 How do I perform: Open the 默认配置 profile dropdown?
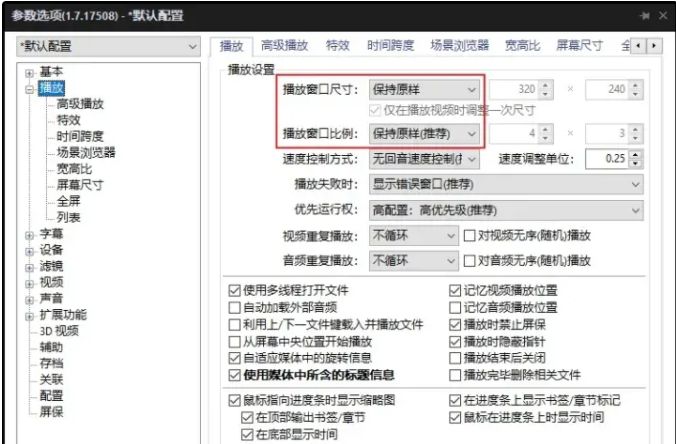coord(109,46)
